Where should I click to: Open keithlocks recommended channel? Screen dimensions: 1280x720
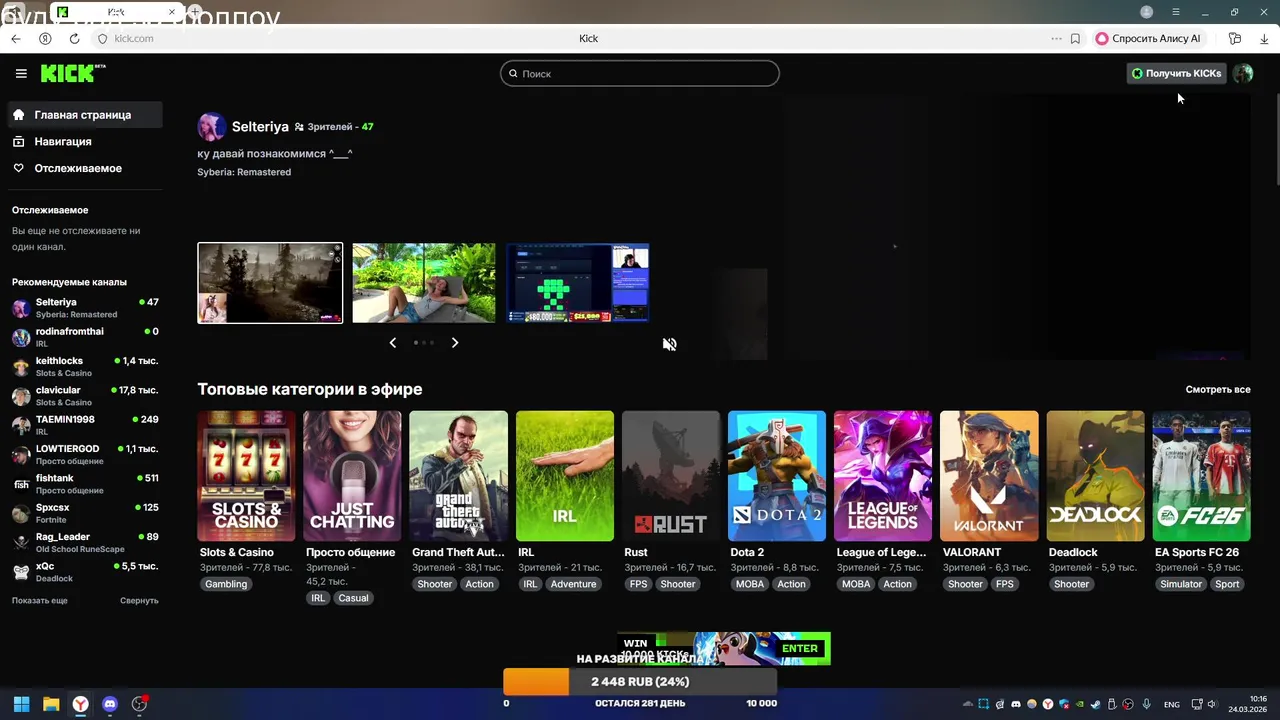tap(85, 366)
